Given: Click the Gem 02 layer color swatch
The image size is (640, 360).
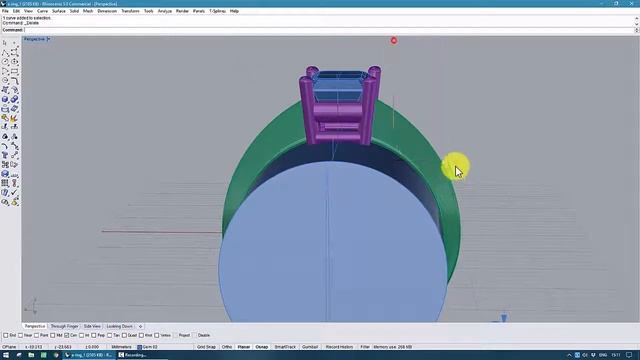Looking at the screenshot, I should tap(139, 347).
